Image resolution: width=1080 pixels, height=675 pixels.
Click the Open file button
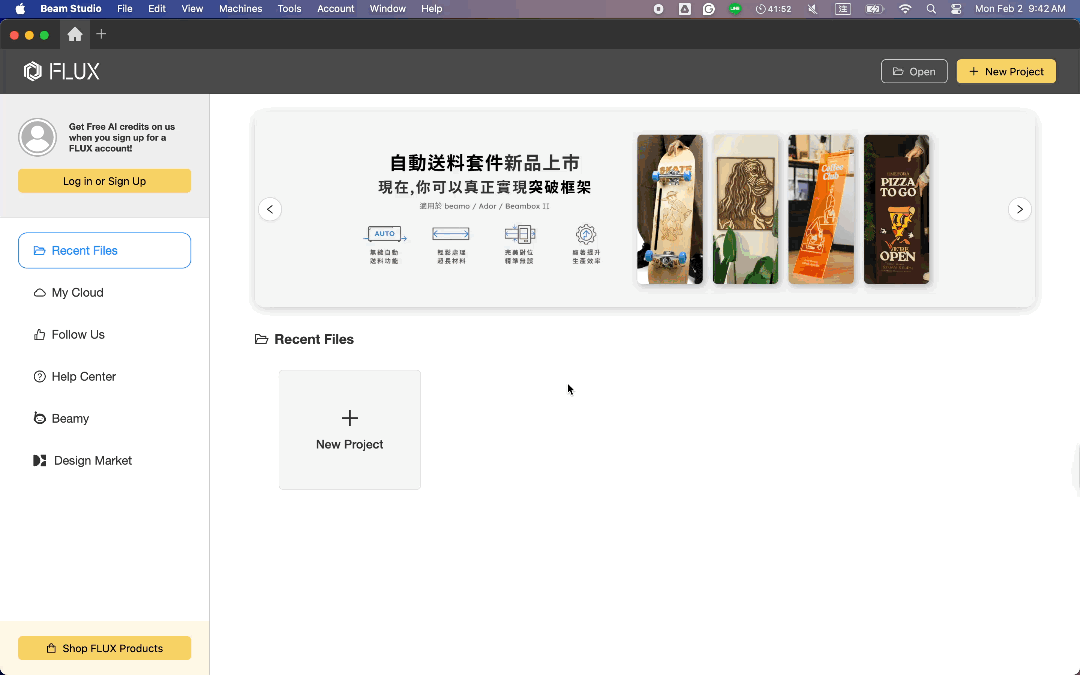click(x=914, y=72)
